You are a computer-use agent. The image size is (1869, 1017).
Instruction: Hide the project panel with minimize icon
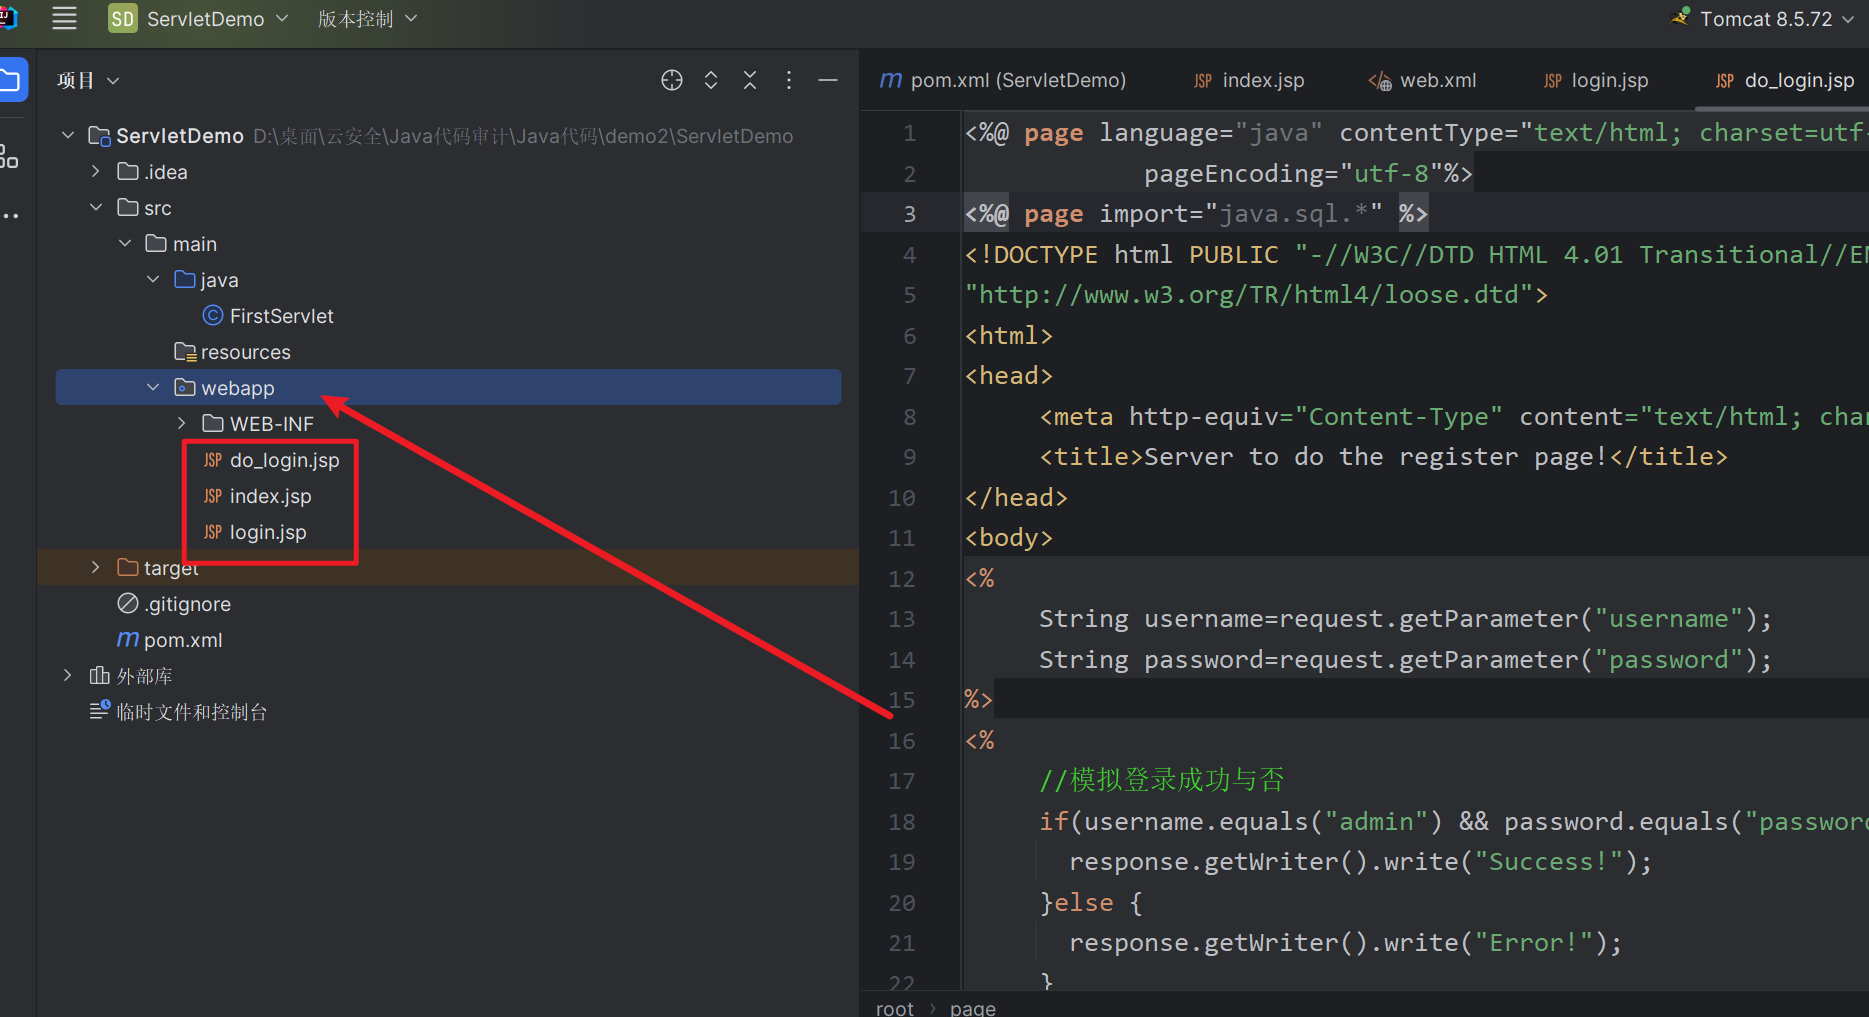click(x=828, y=80)
